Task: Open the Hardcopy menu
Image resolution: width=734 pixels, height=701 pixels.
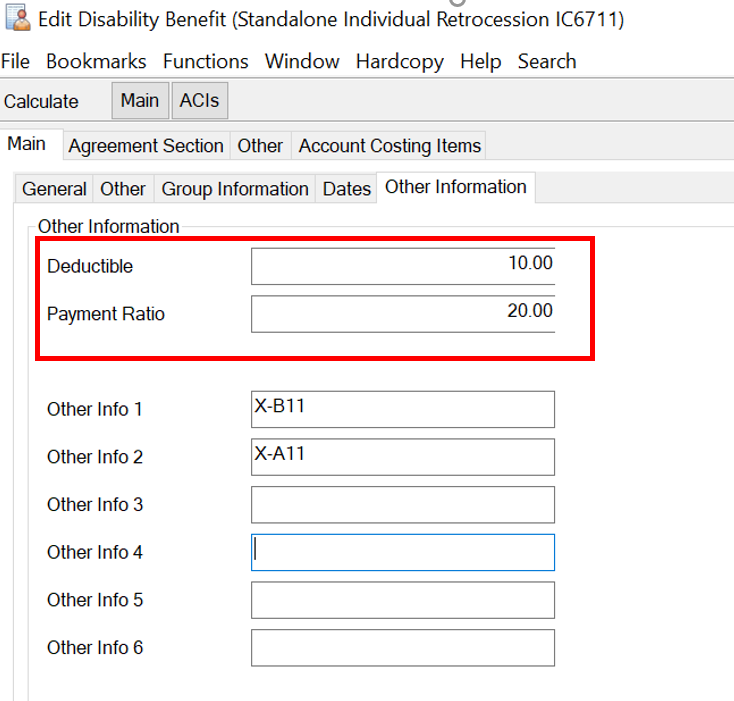Action: click(399, 61)
